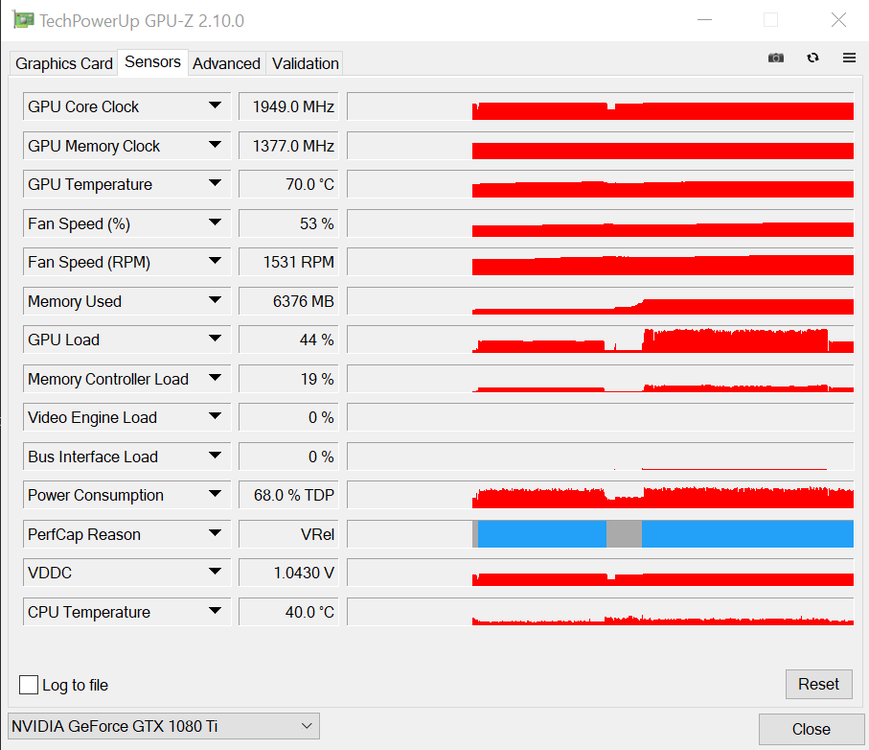
Task: Expand the Memory Used sensor dropdown
Action: (x=126, y=301)
